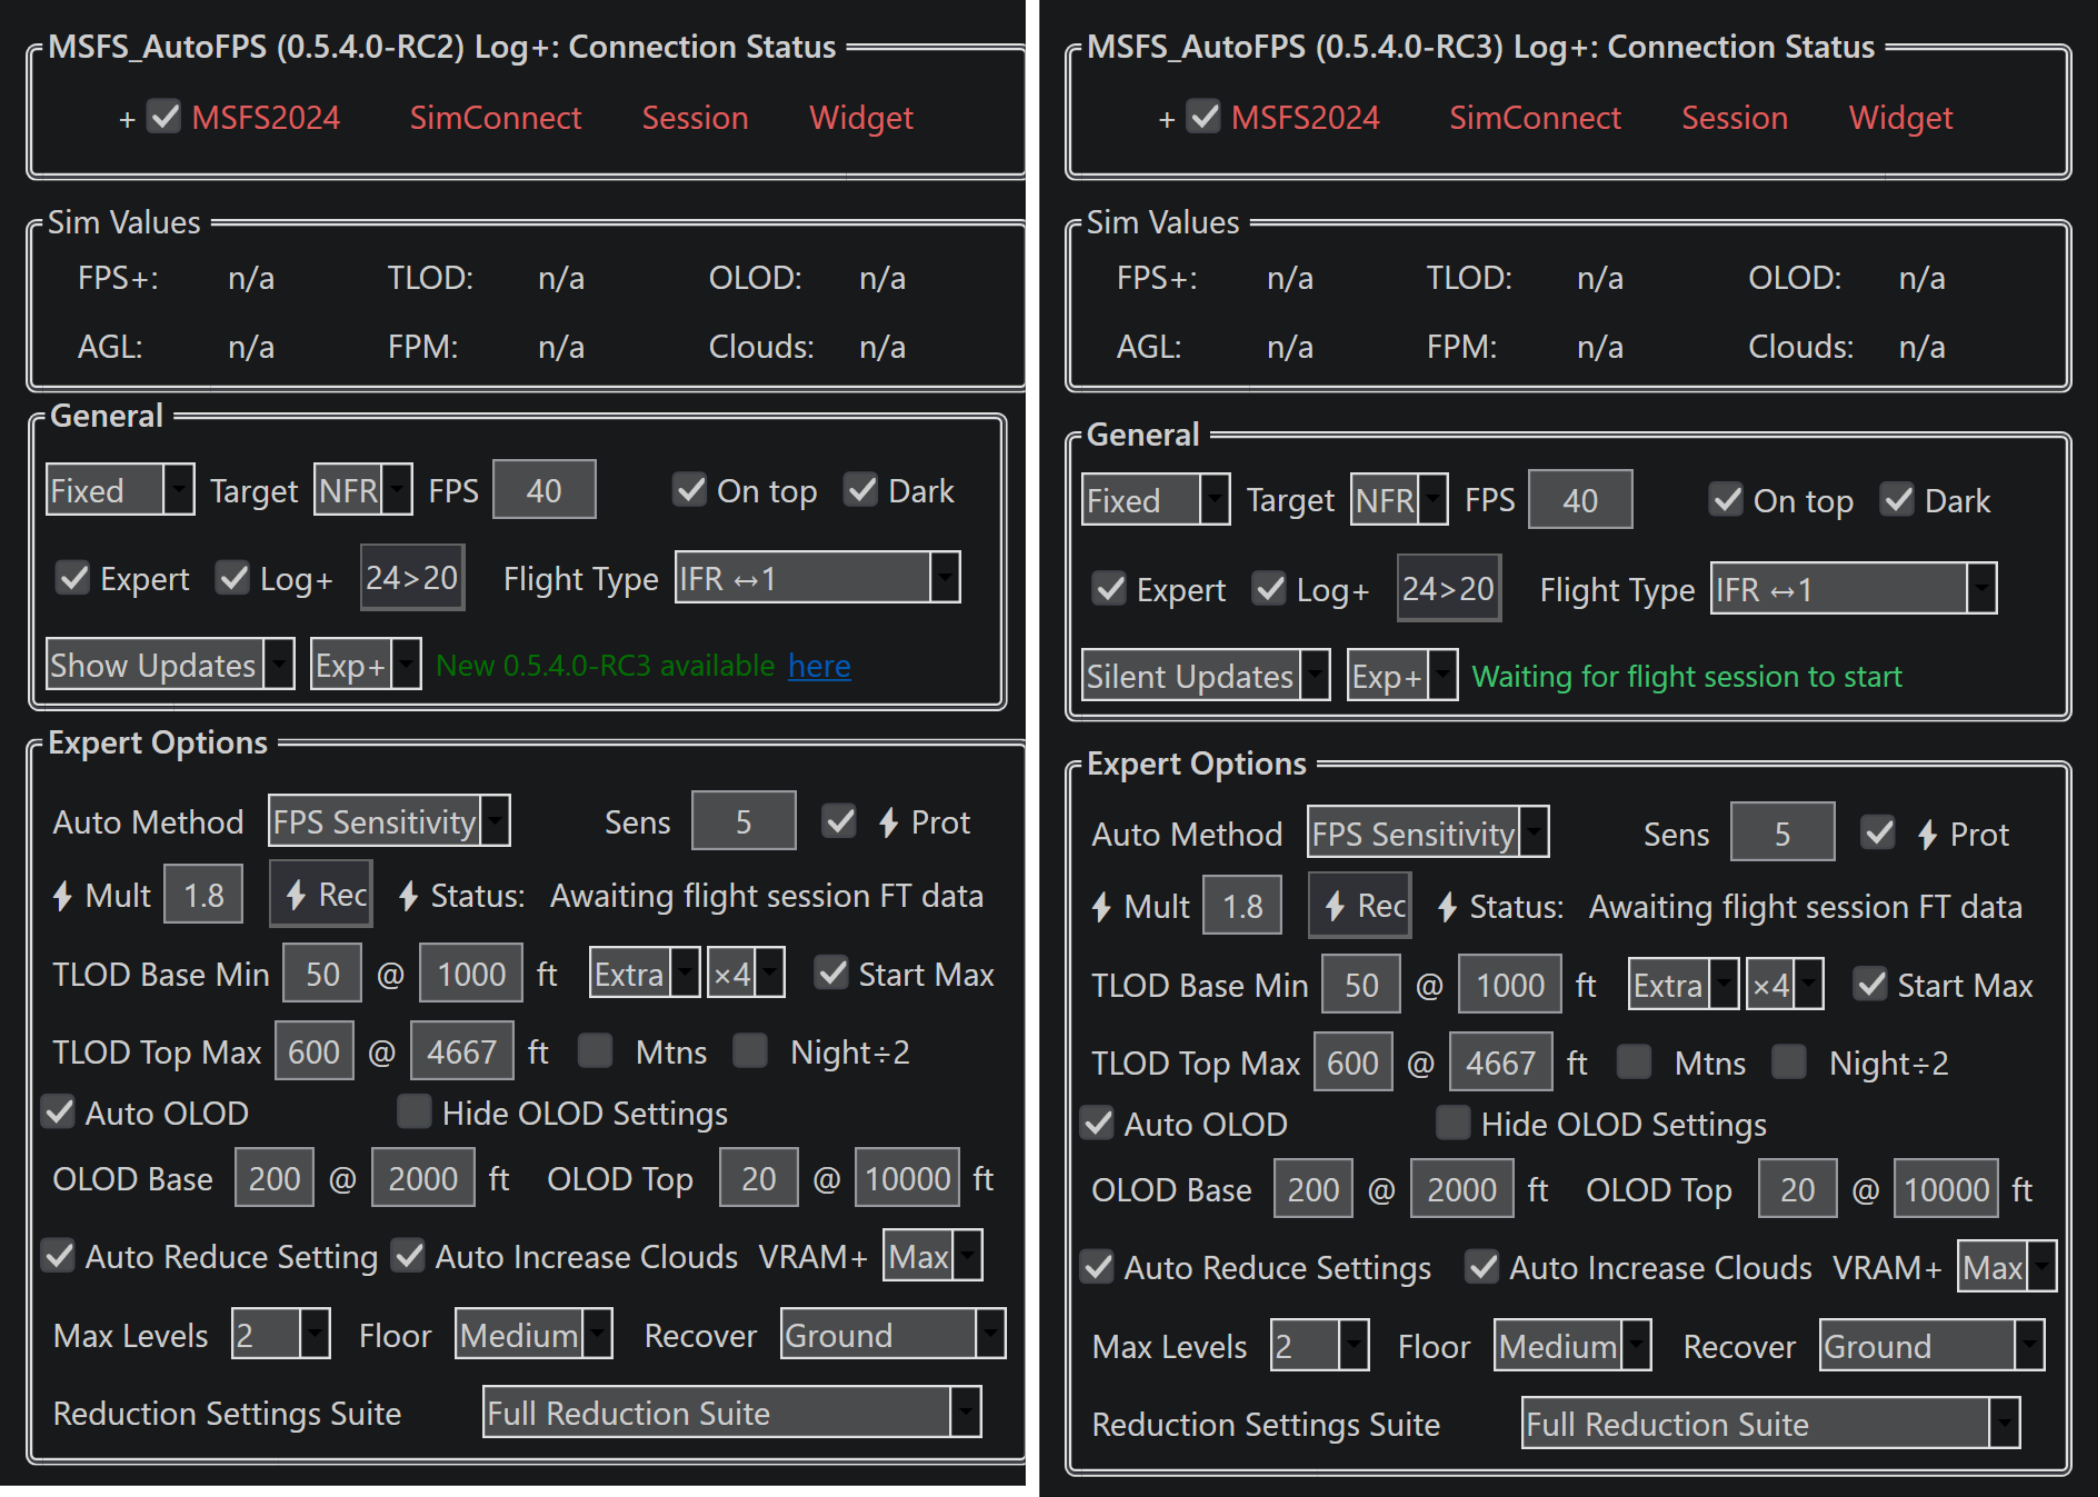Follow the 'here' link for RC3 update
This screenshot has width=2100, height=1497.
click(819, 665)
